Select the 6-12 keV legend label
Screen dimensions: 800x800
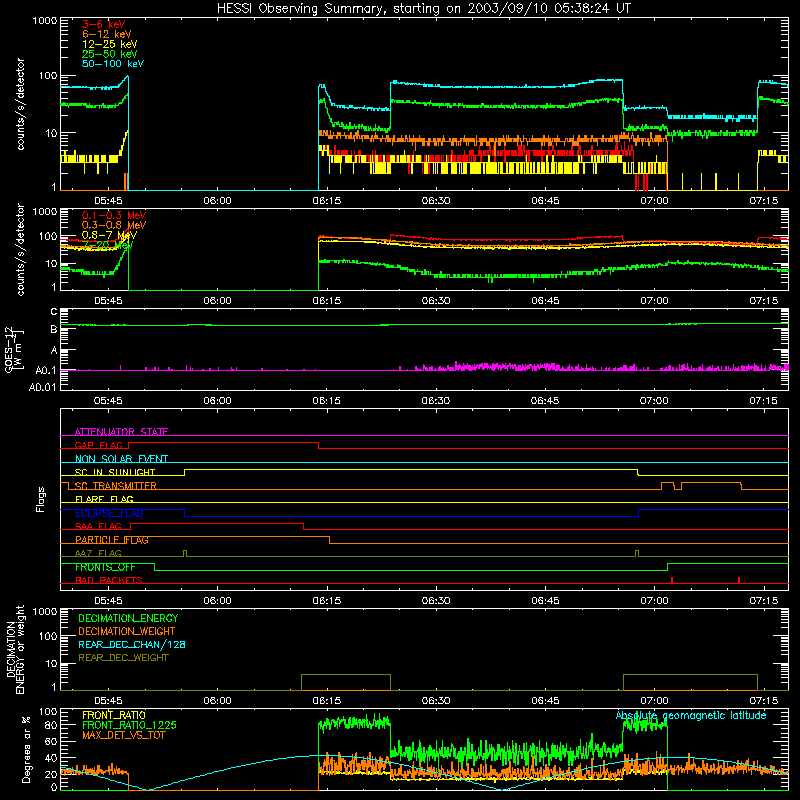point(107,34)
